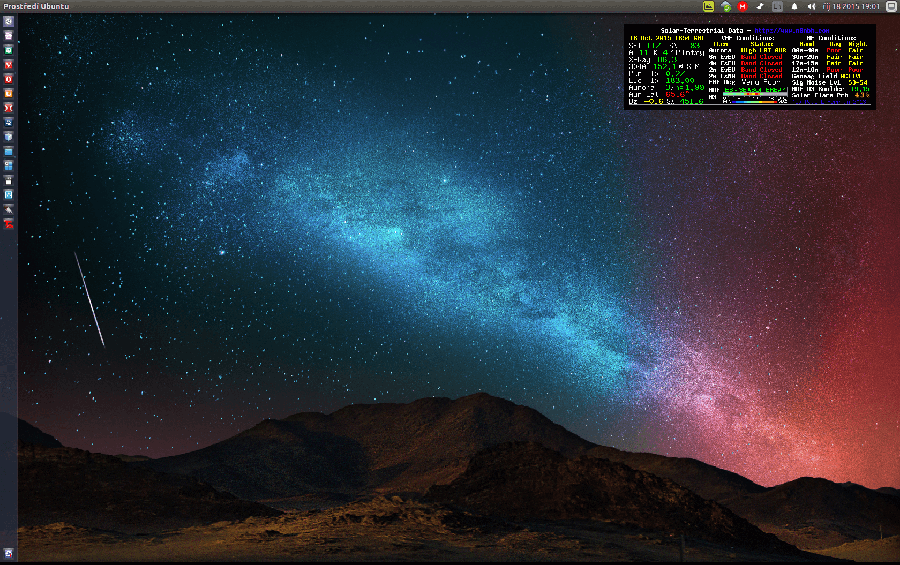Open the Trash at the launcher bottom
The height and width of the screenshot is (565, 900).
[x=9, y=553]
